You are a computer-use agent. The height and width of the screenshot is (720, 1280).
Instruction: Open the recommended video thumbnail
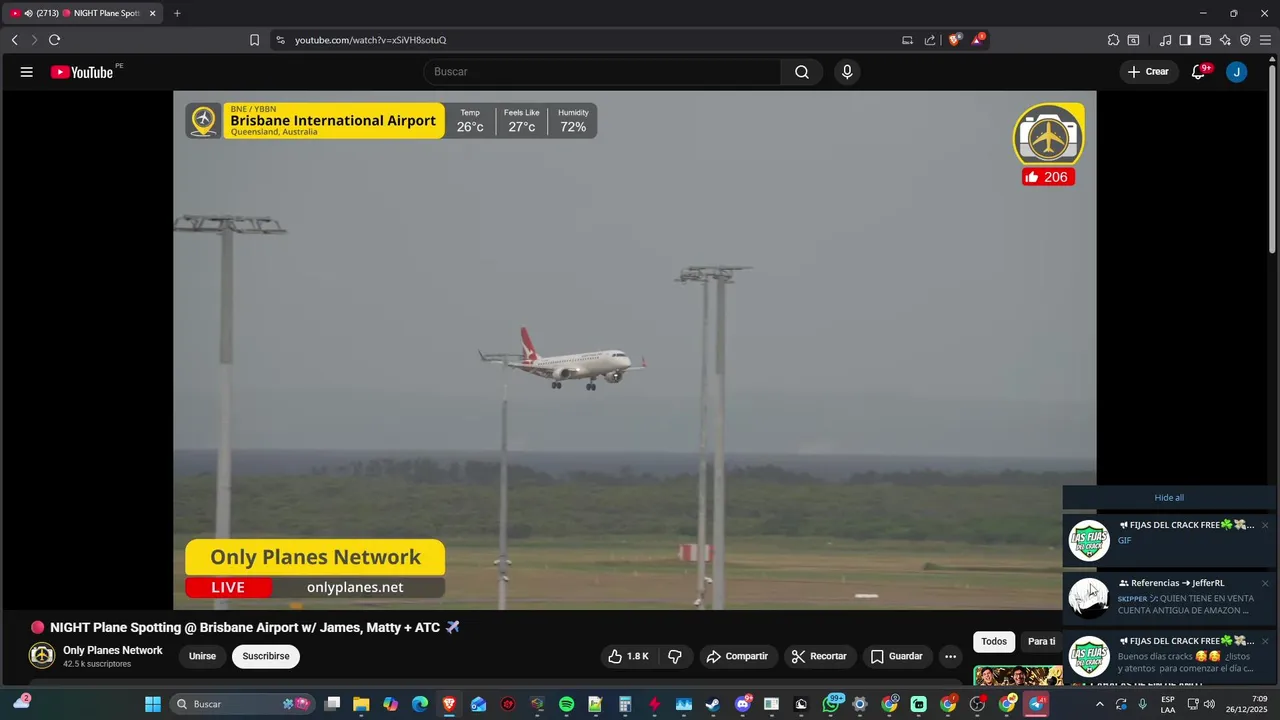coord(1018,676)
